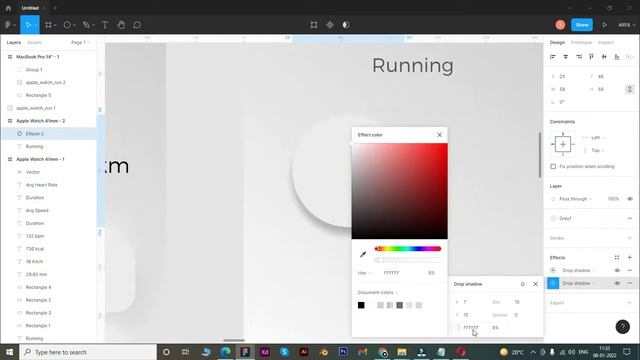The height and width of the screenshot is (360, 640).
Task: Align right using the alignment icon
Action: [x=579, y=57]
